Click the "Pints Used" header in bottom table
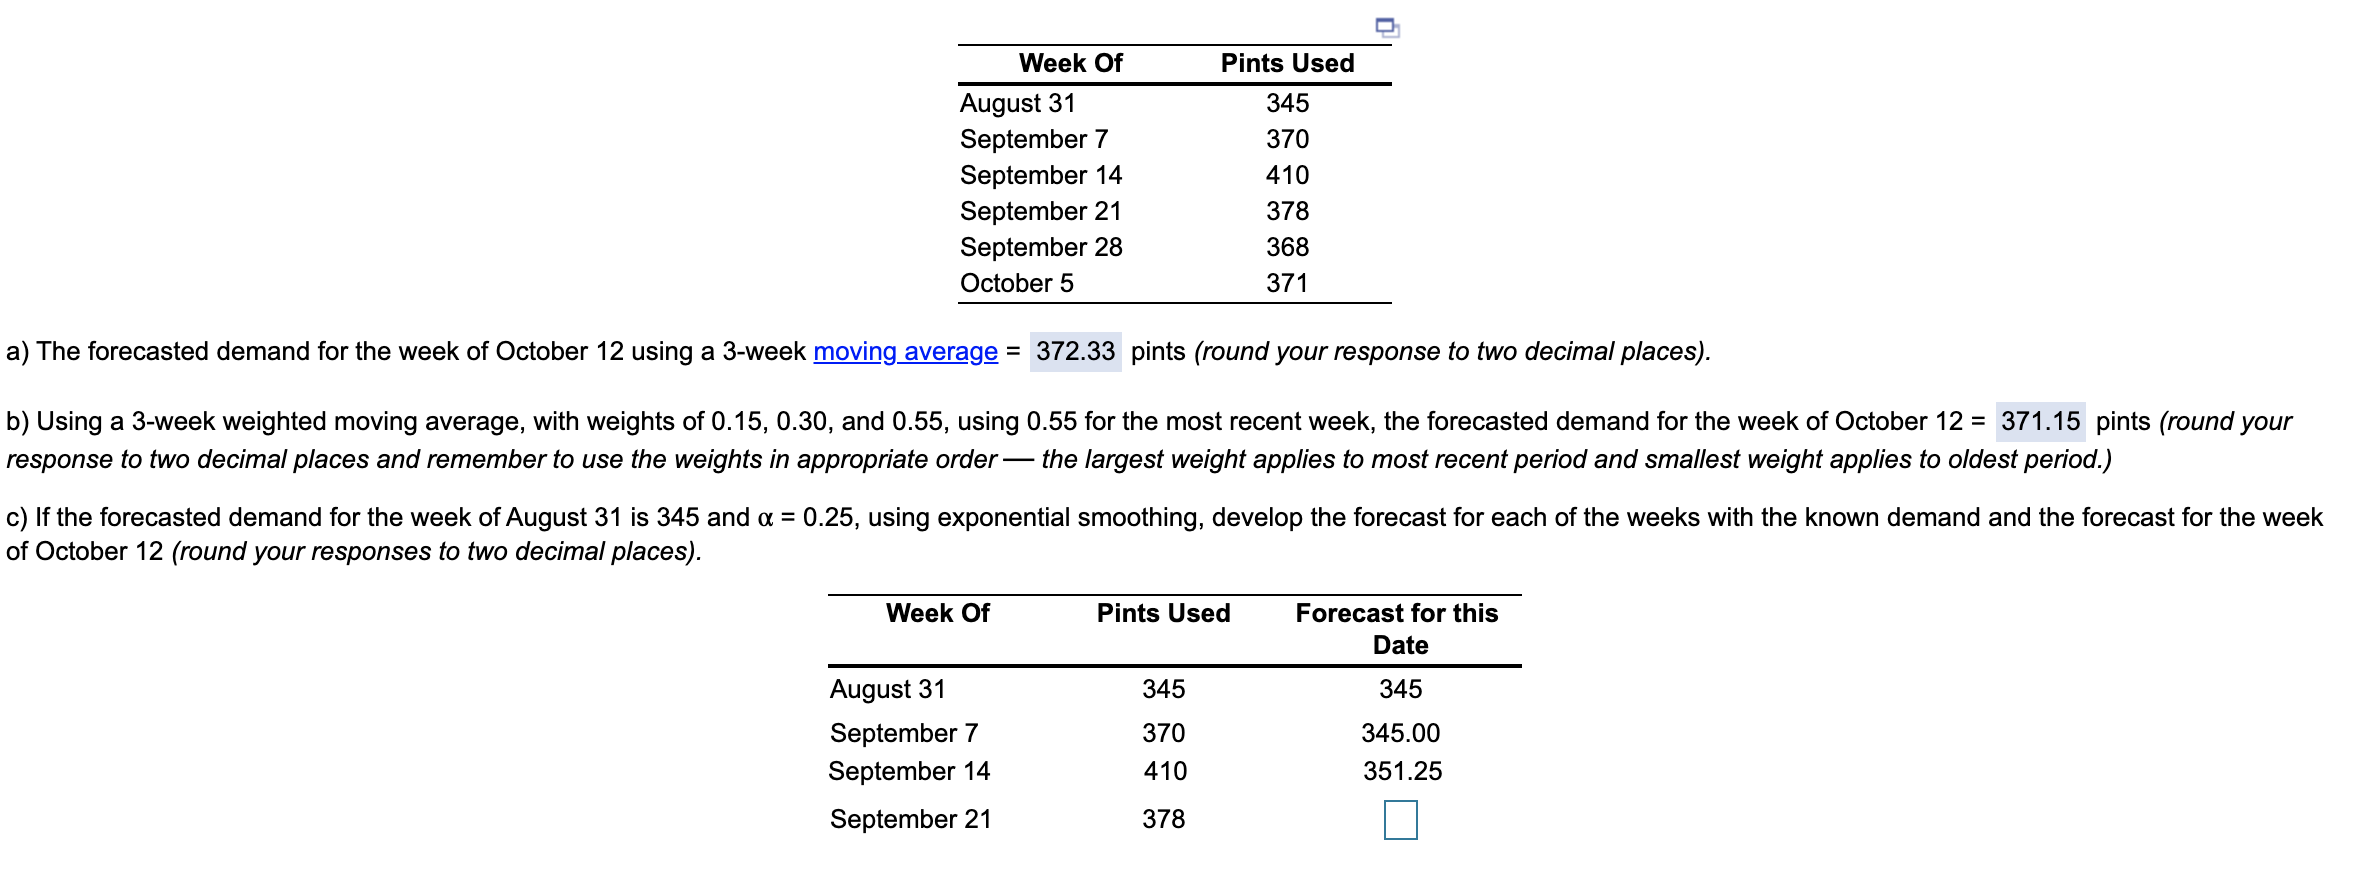2374x888 pixels. (x=1162, y=613)
